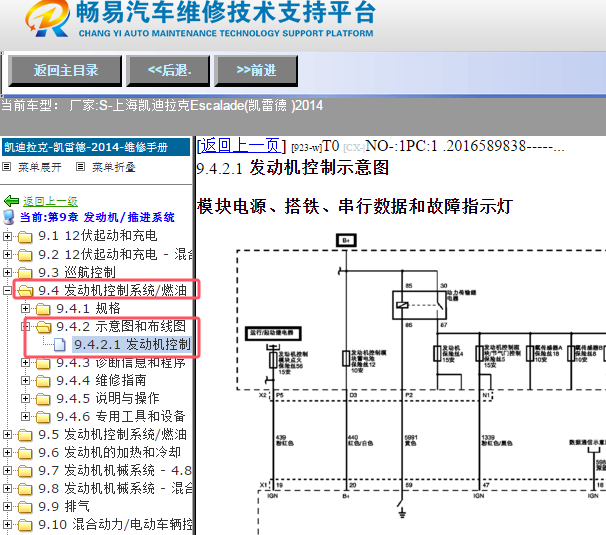The height and width of the screenshot is (535, 606).
Task: Click the <<后退 back button
Action: coord(169,71)
